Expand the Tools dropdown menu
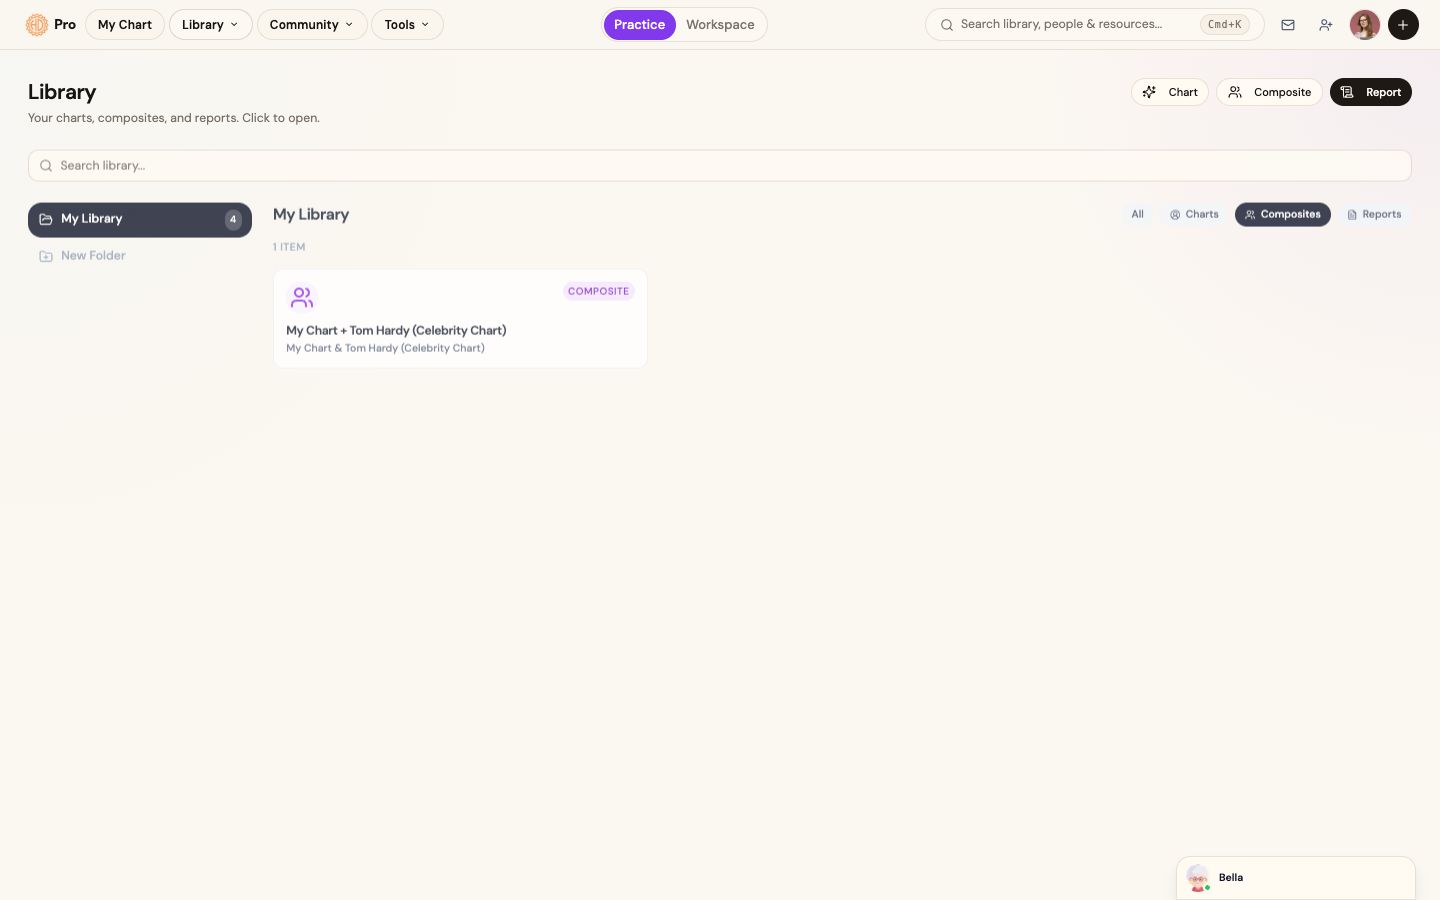Viewport: 1440px width, 900px height. (407, 25)
